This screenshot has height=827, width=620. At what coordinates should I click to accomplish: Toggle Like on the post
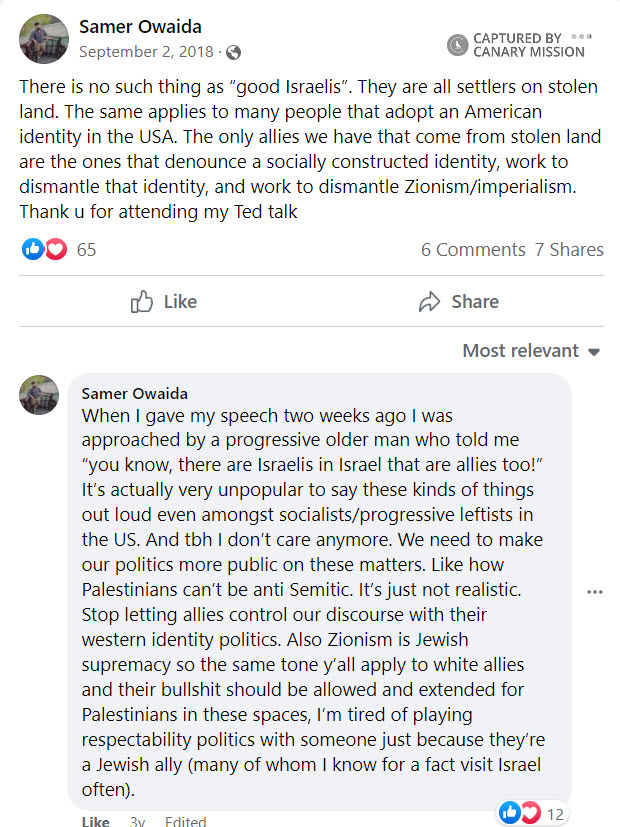(164, 301)
